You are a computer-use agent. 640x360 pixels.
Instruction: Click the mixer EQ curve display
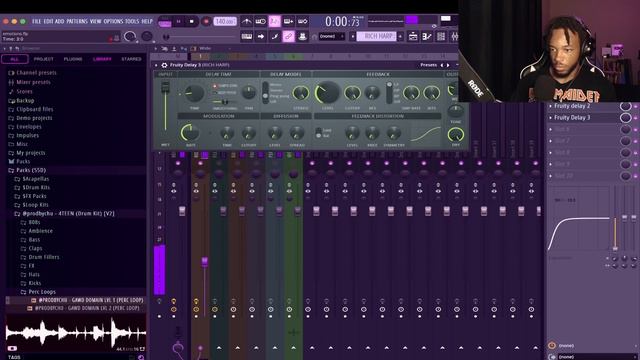point(578,219)
